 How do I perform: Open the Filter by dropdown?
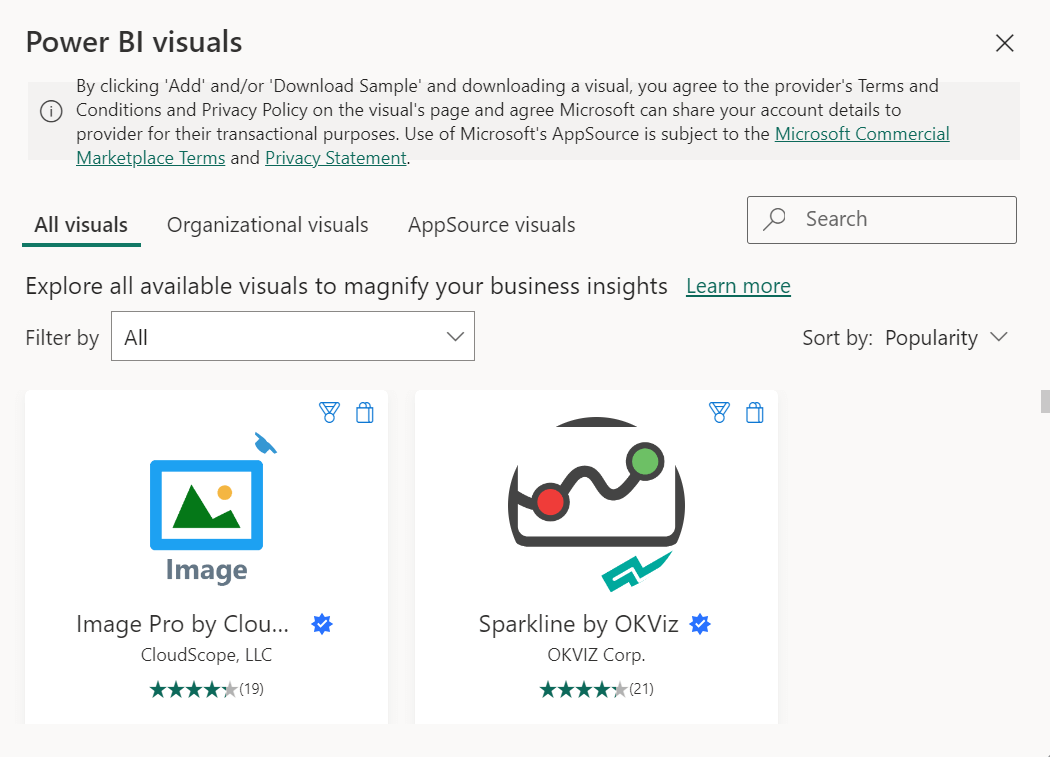292,336
